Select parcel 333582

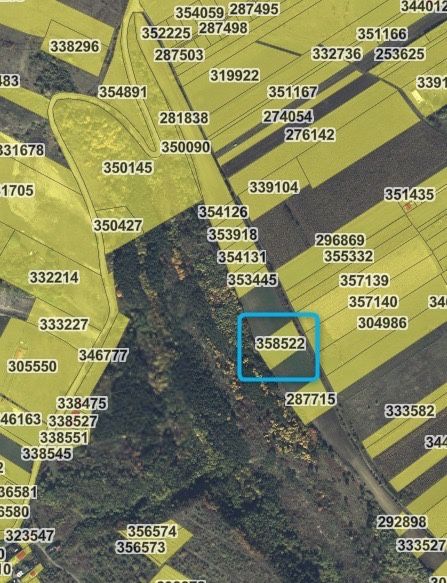410,411
